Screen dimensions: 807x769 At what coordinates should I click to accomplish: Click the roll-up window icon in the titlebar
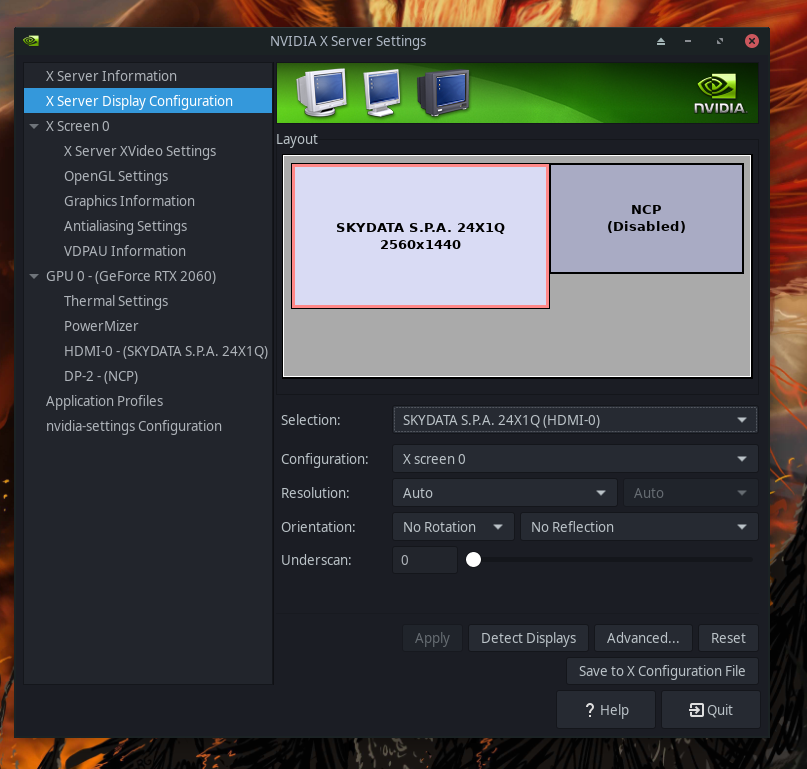click(660, 41)
